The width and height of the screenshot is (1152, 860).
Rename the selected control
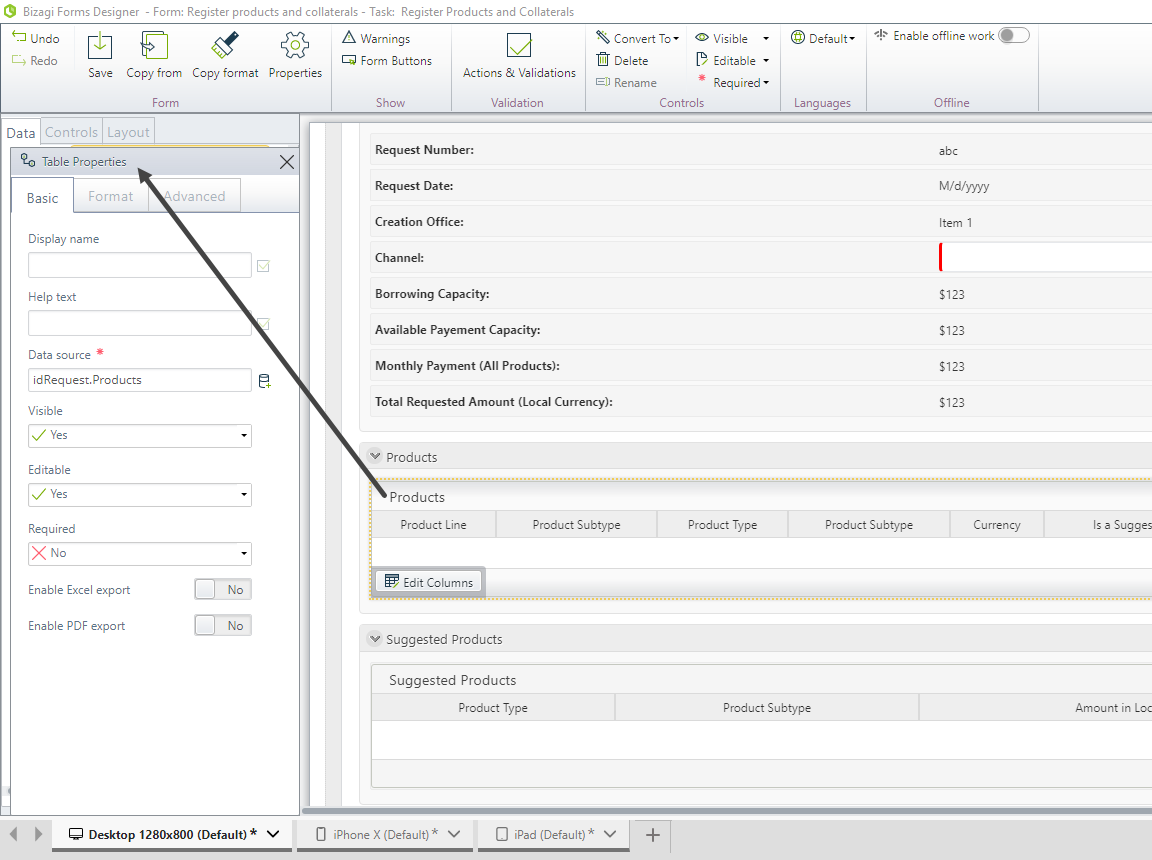[626, 82]
